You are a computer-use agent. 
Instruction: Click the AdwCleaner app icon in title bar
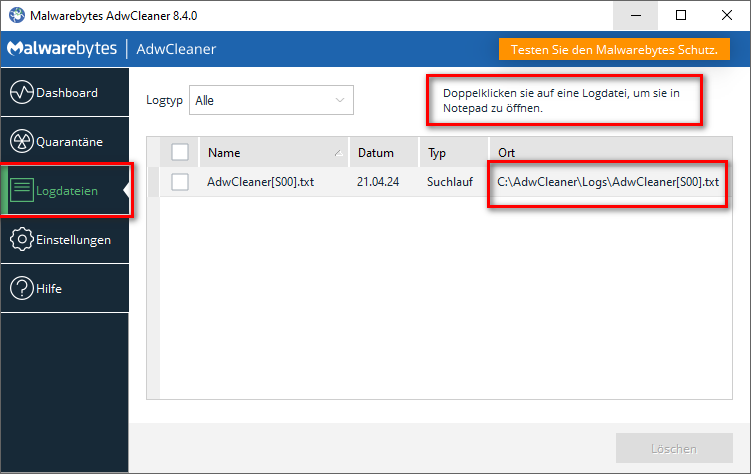coord(17,15)
